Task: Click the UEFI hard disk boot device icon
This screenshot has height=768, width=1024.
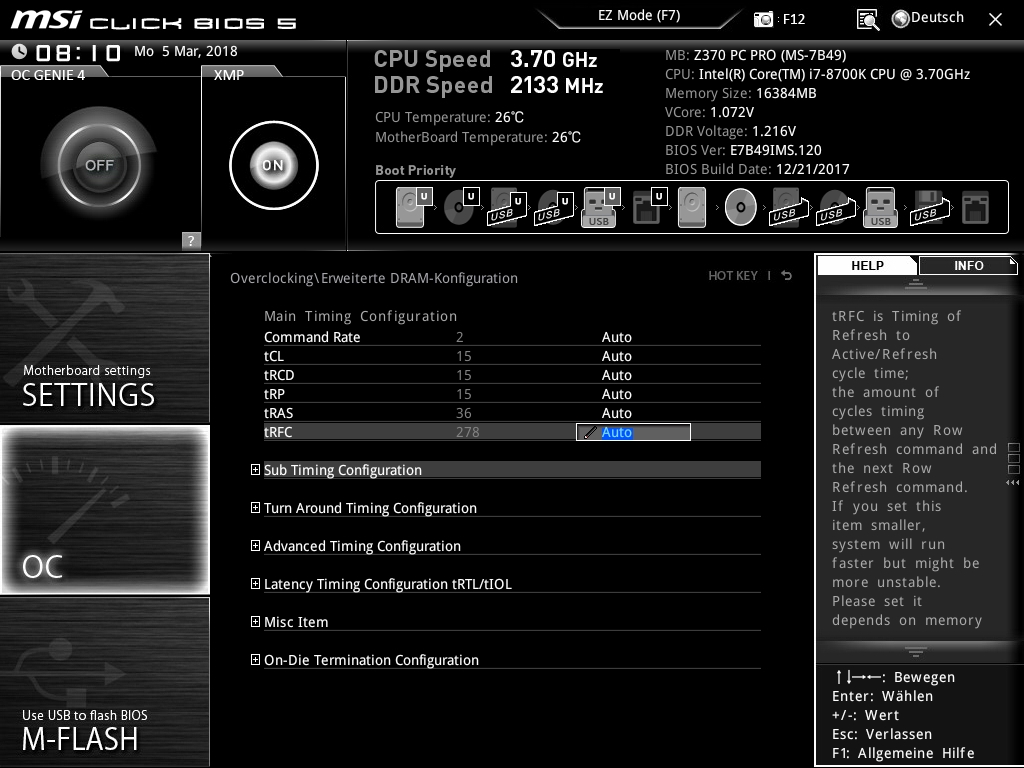Action: click(413, 207)
